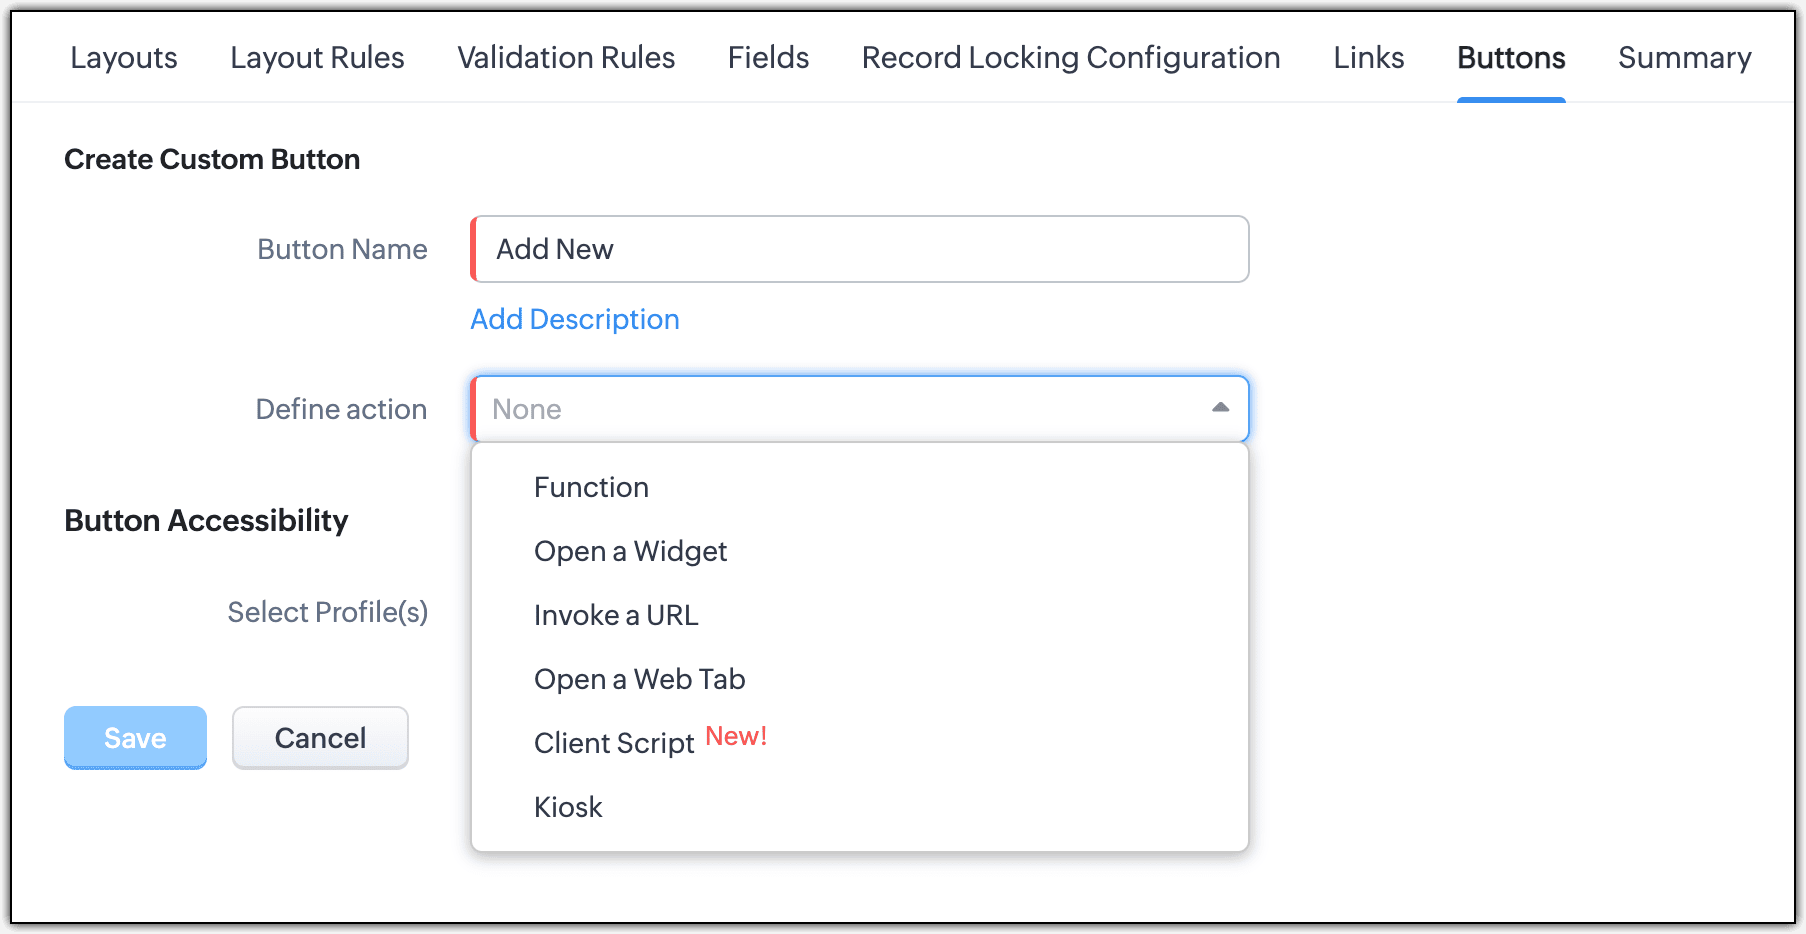Open the Links tab

[x=1368, y=58]
